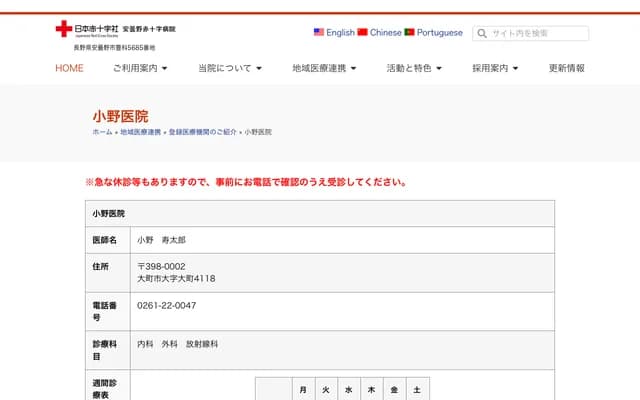Click the US flag icon for English
This screenshot has width=640, height=400.
tap(319, 32)
